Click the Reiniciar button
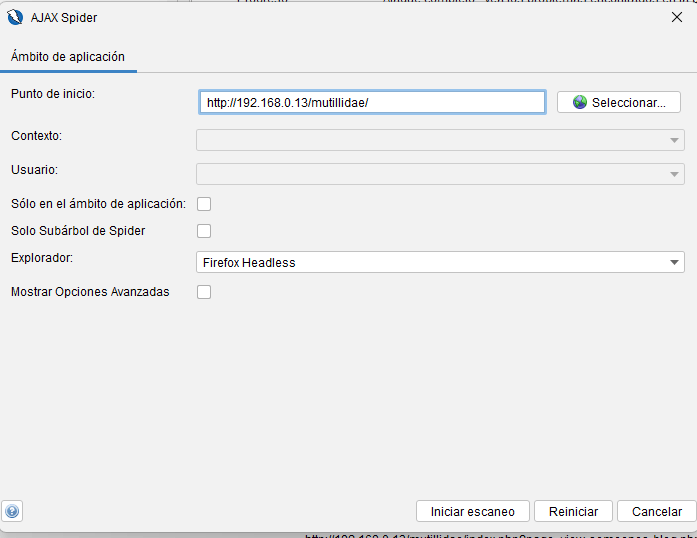Viewport: 697px width, 538px height. 573,511
